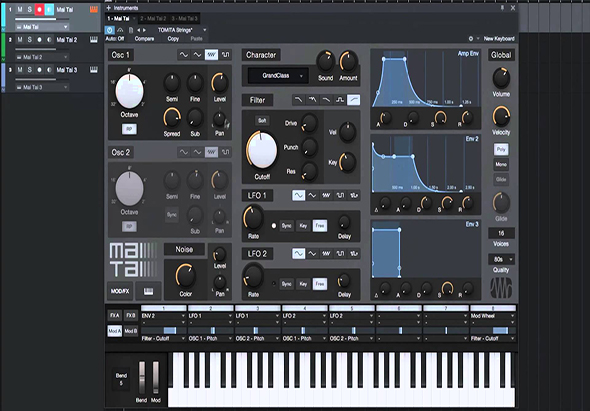Open slot 2 OSC 1 - Pitch target dropdown
The height and width of the screenshot is (411, 590).
coord(210,338)
